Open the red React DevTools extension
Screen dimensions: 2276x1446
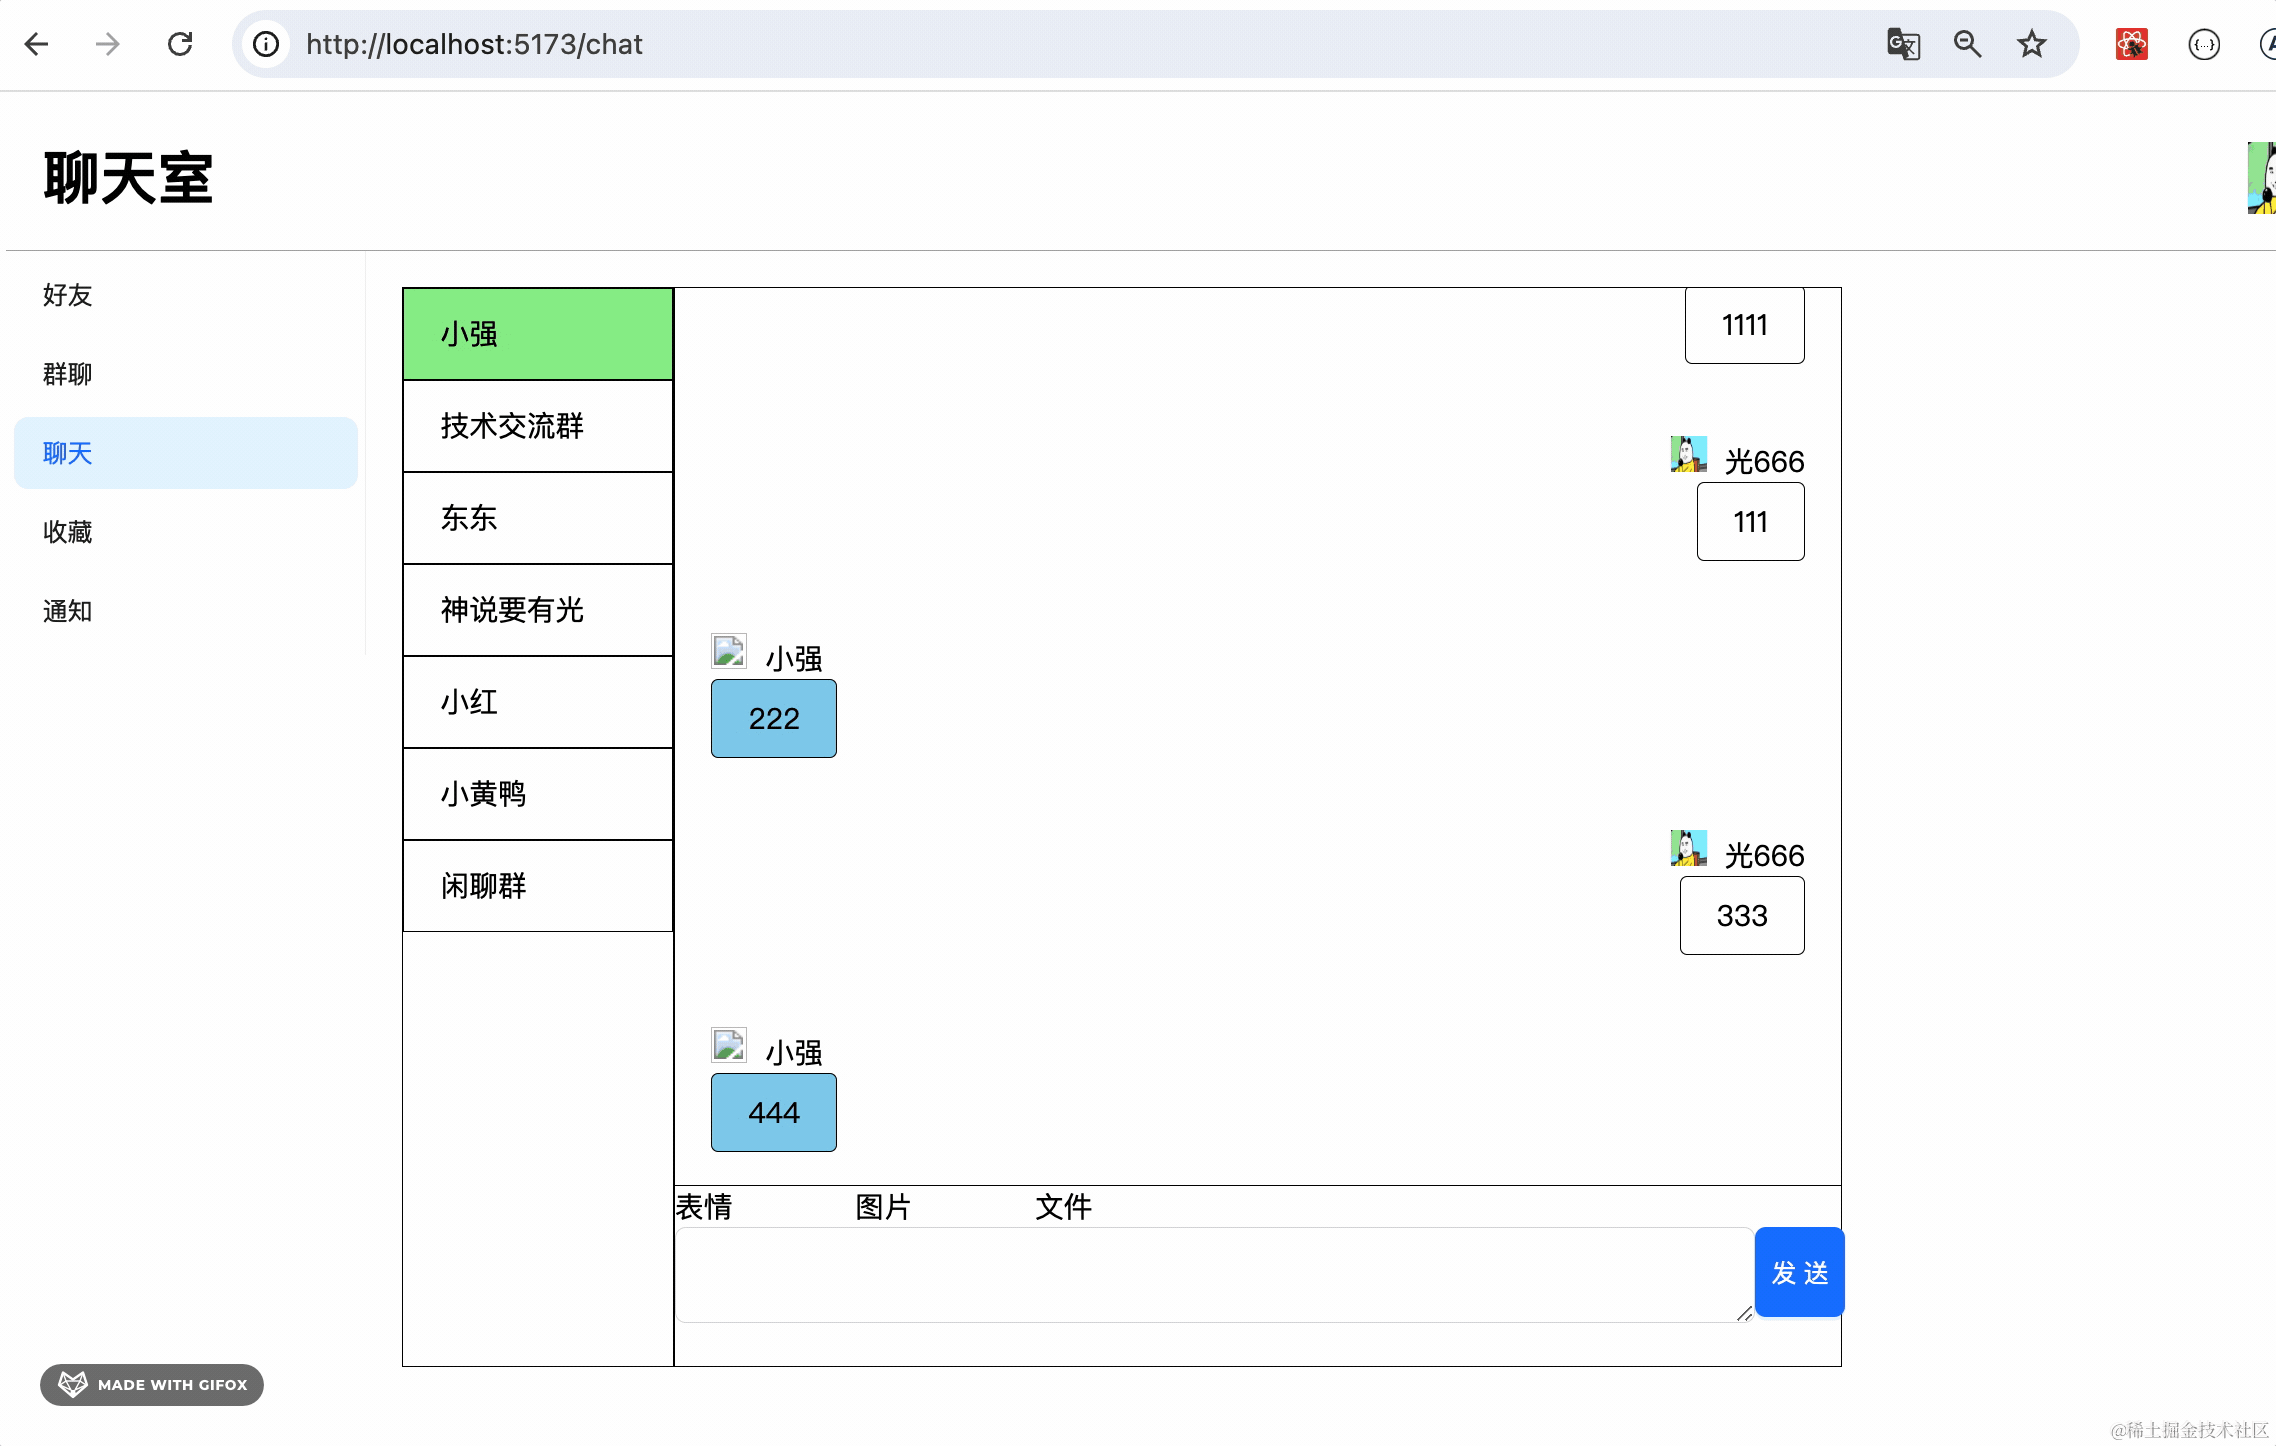click(2131, 44)
